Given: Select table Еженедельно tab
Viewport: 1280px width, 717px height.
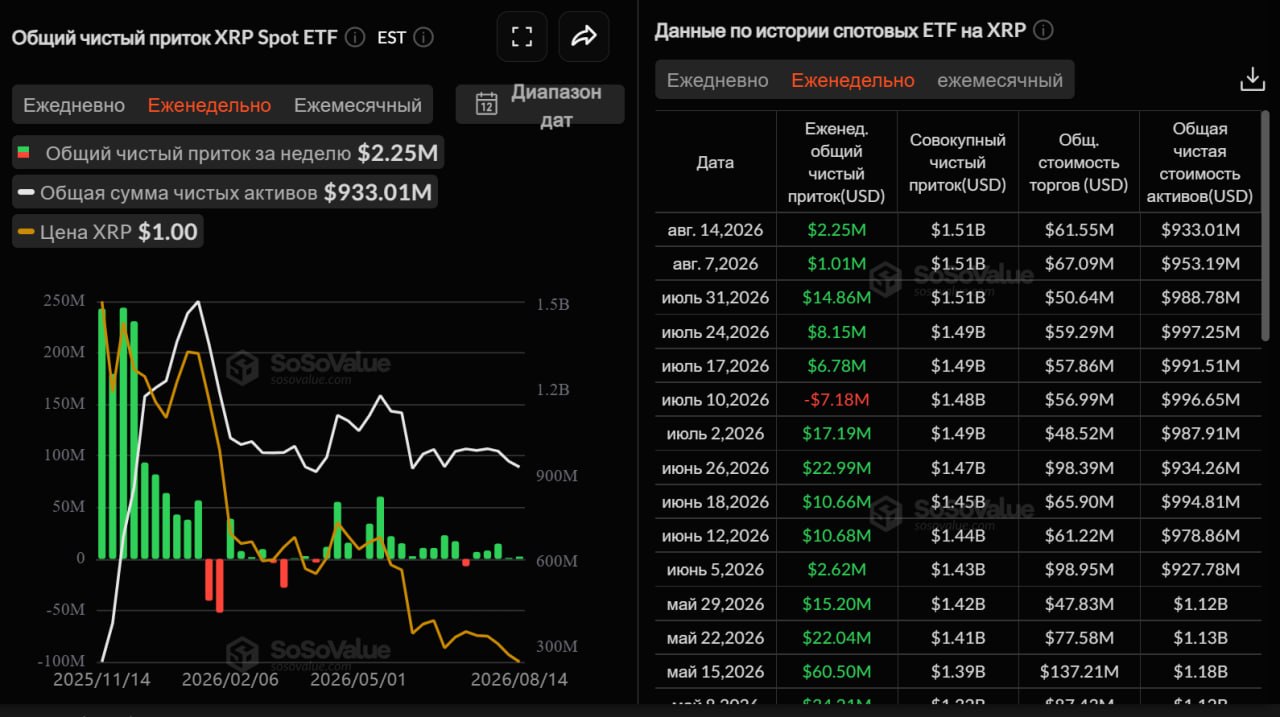Looking at the screenshot, I should (853, 80).
